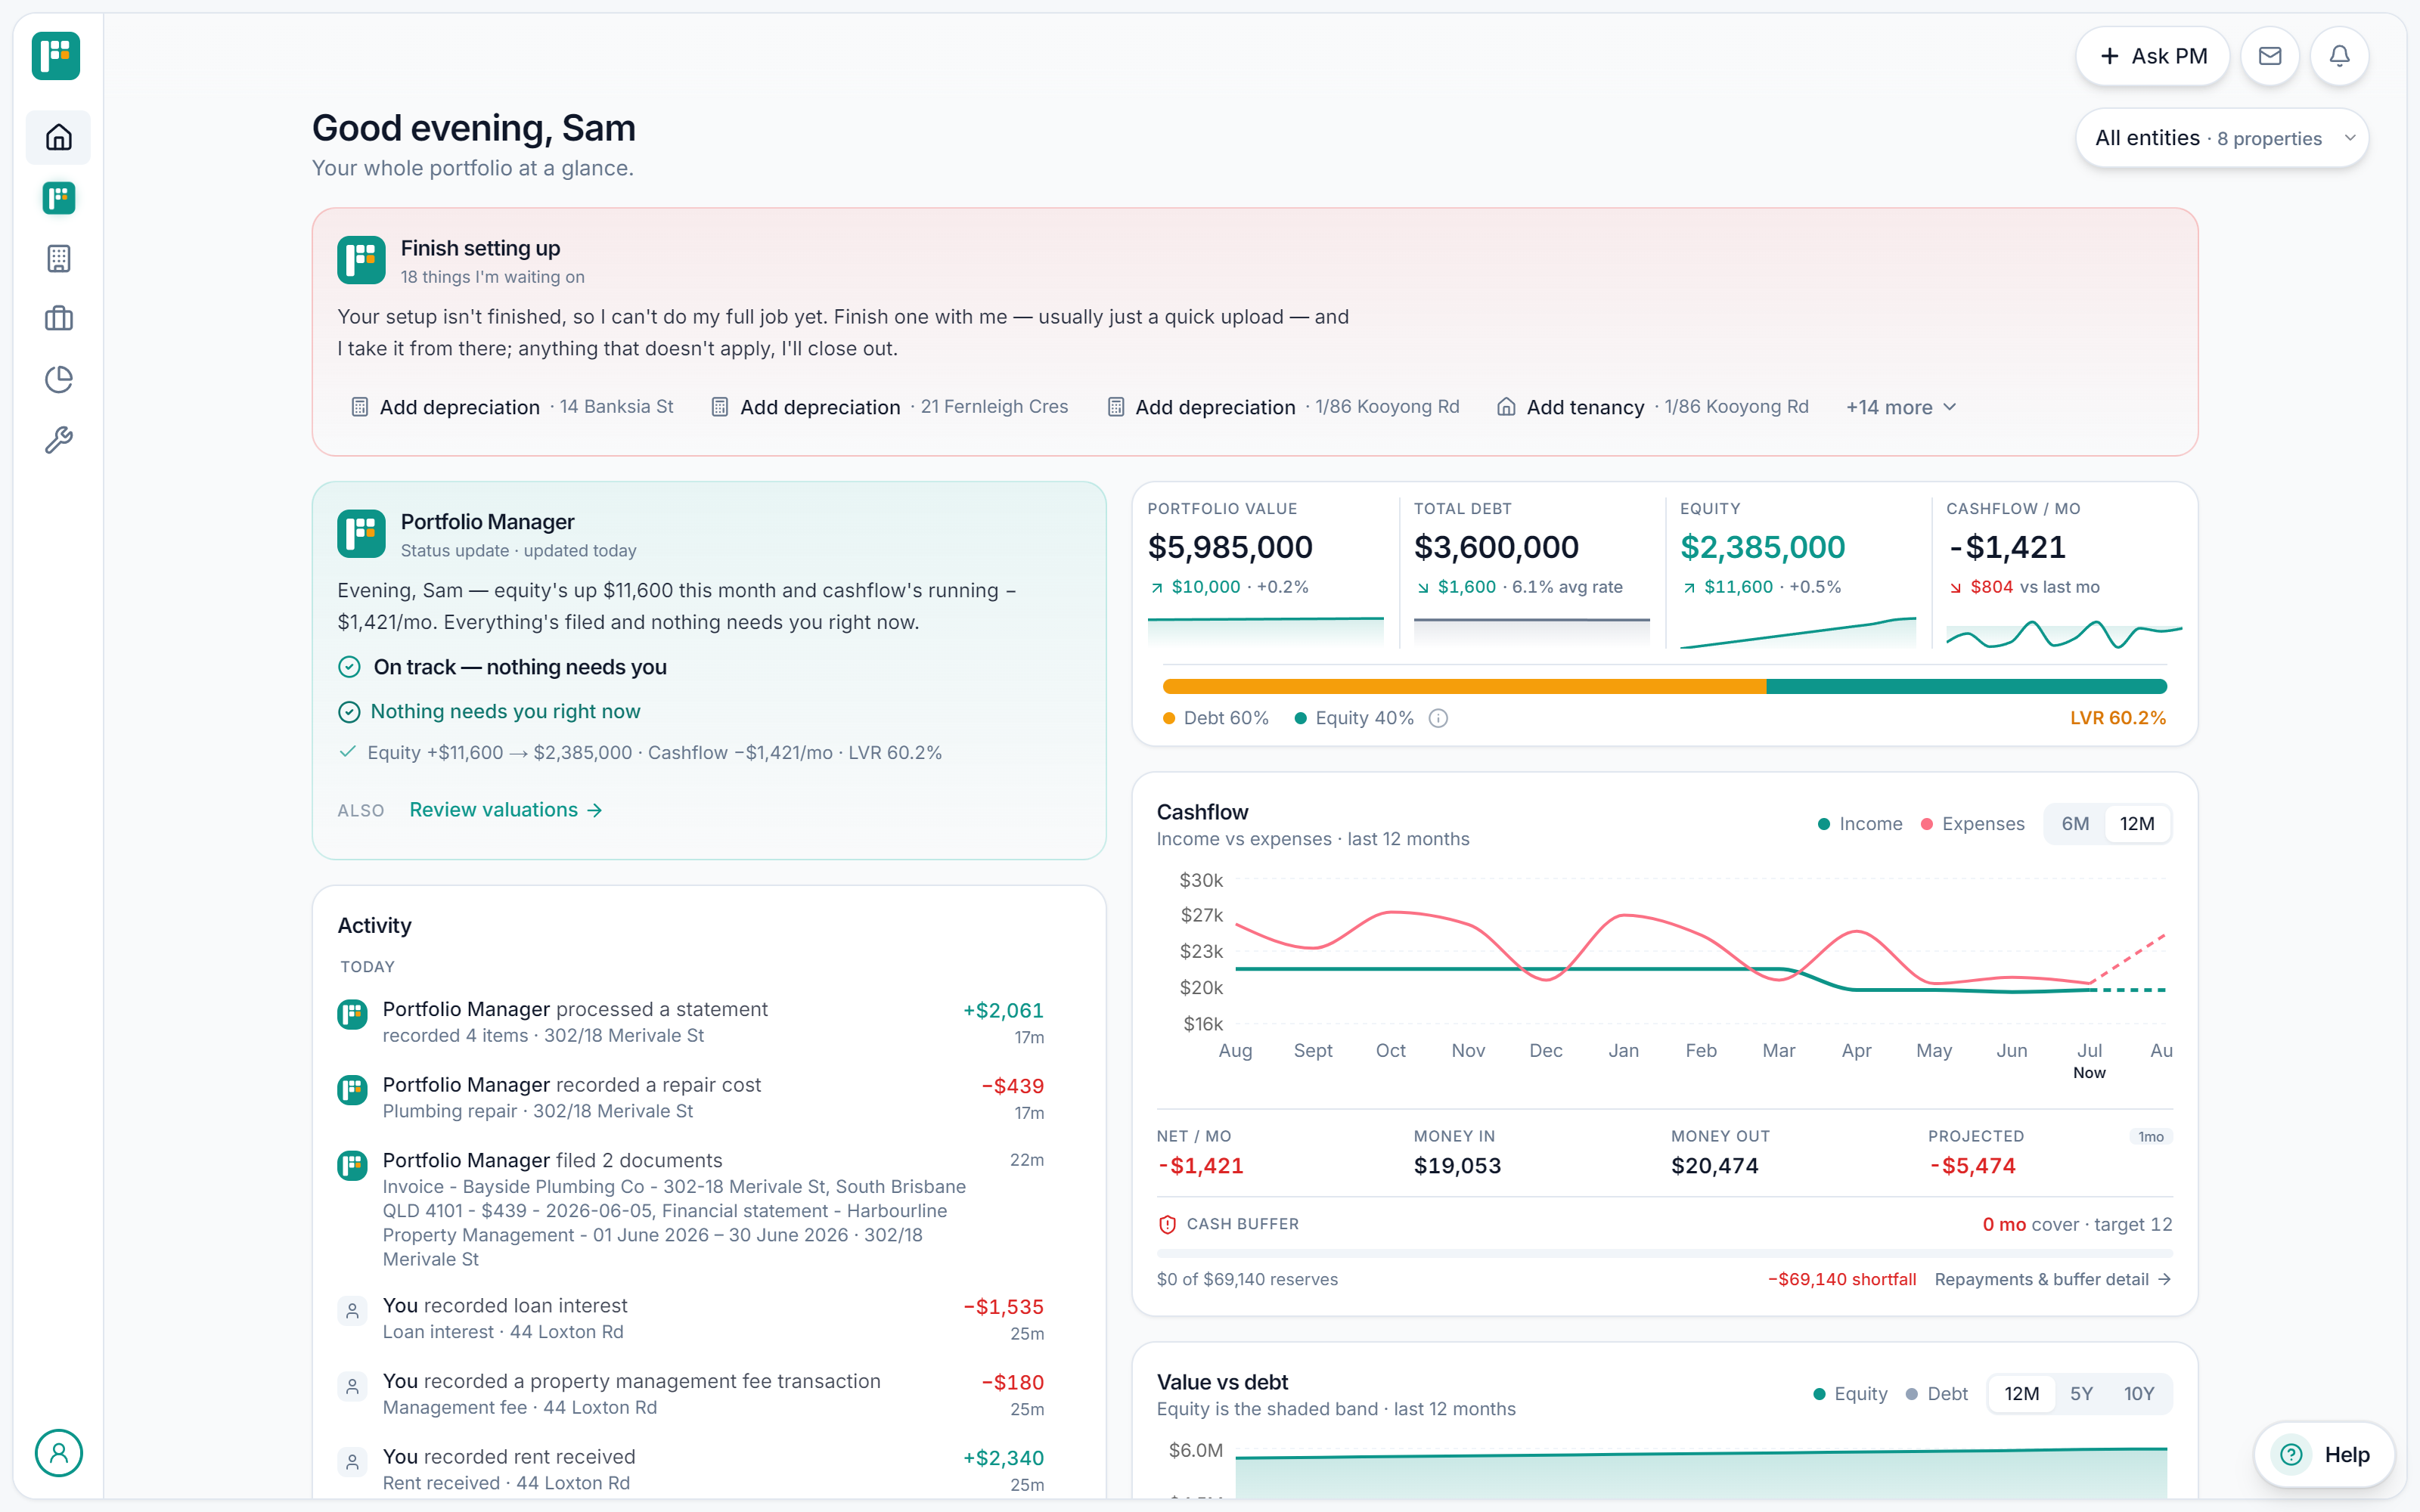2420x1512 pixels.
Task: Click the Cashflow / mo sparkline
Action: click(x=2064, y=634)
